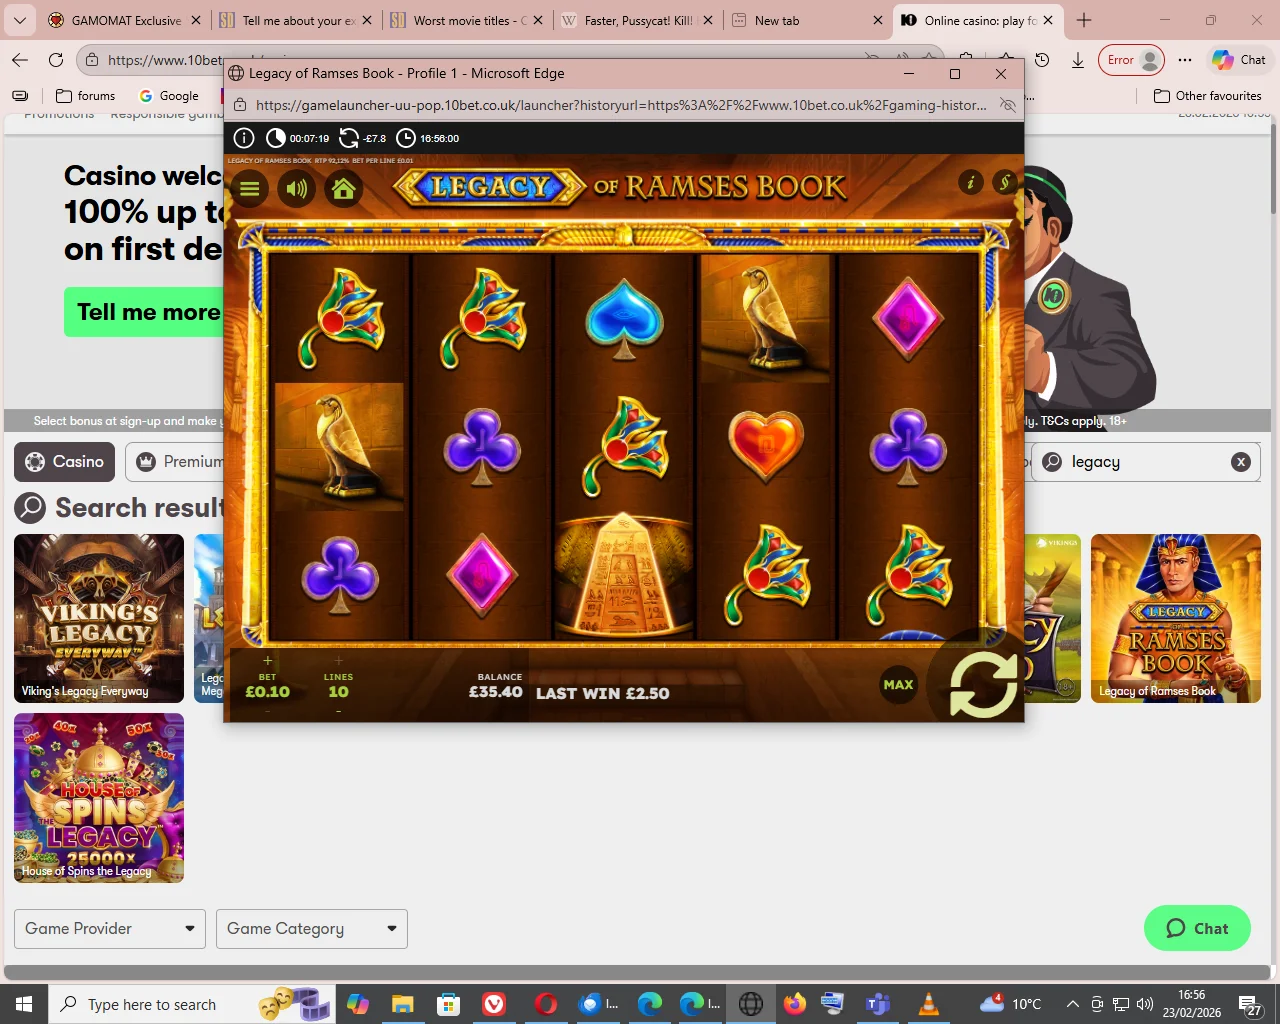This screenshot has height=1024, width=1280.
Task: Switch to 'Worst movie titles' tab
Action: pyautogui.click(x=467, y=20)
